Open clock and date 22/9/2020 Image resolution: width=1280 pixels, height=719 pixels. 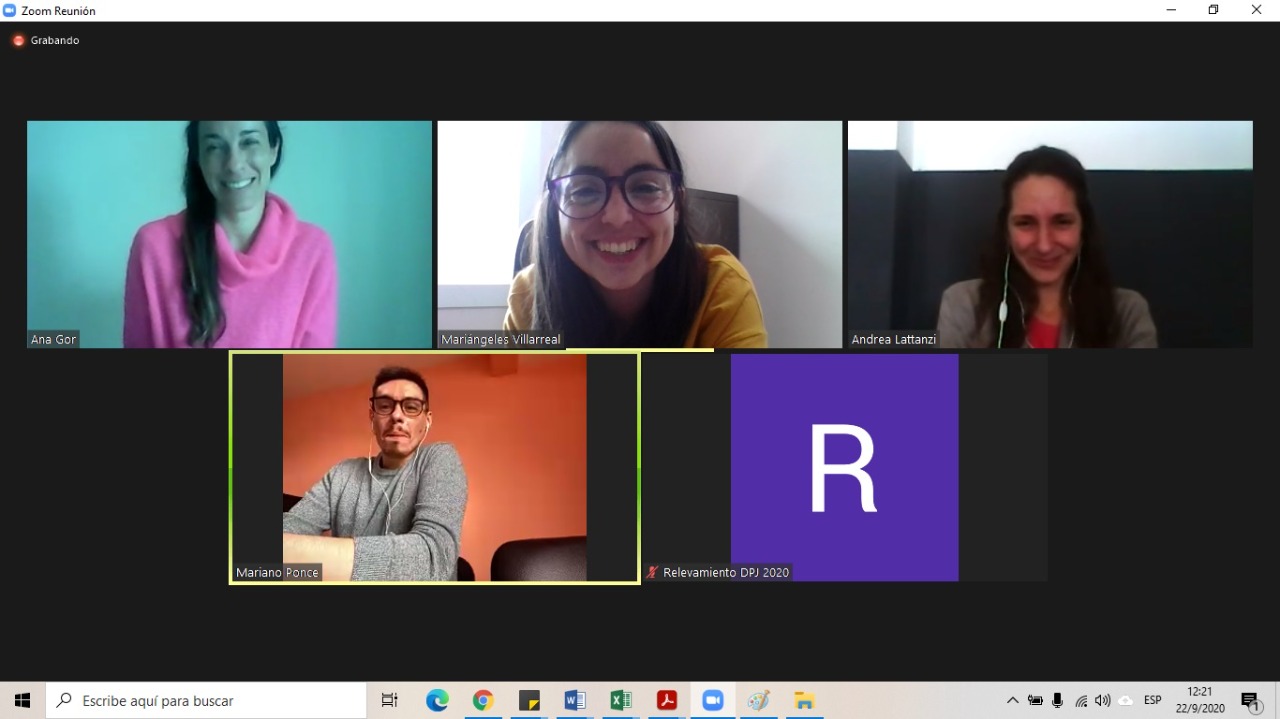tap(1200, 701)
